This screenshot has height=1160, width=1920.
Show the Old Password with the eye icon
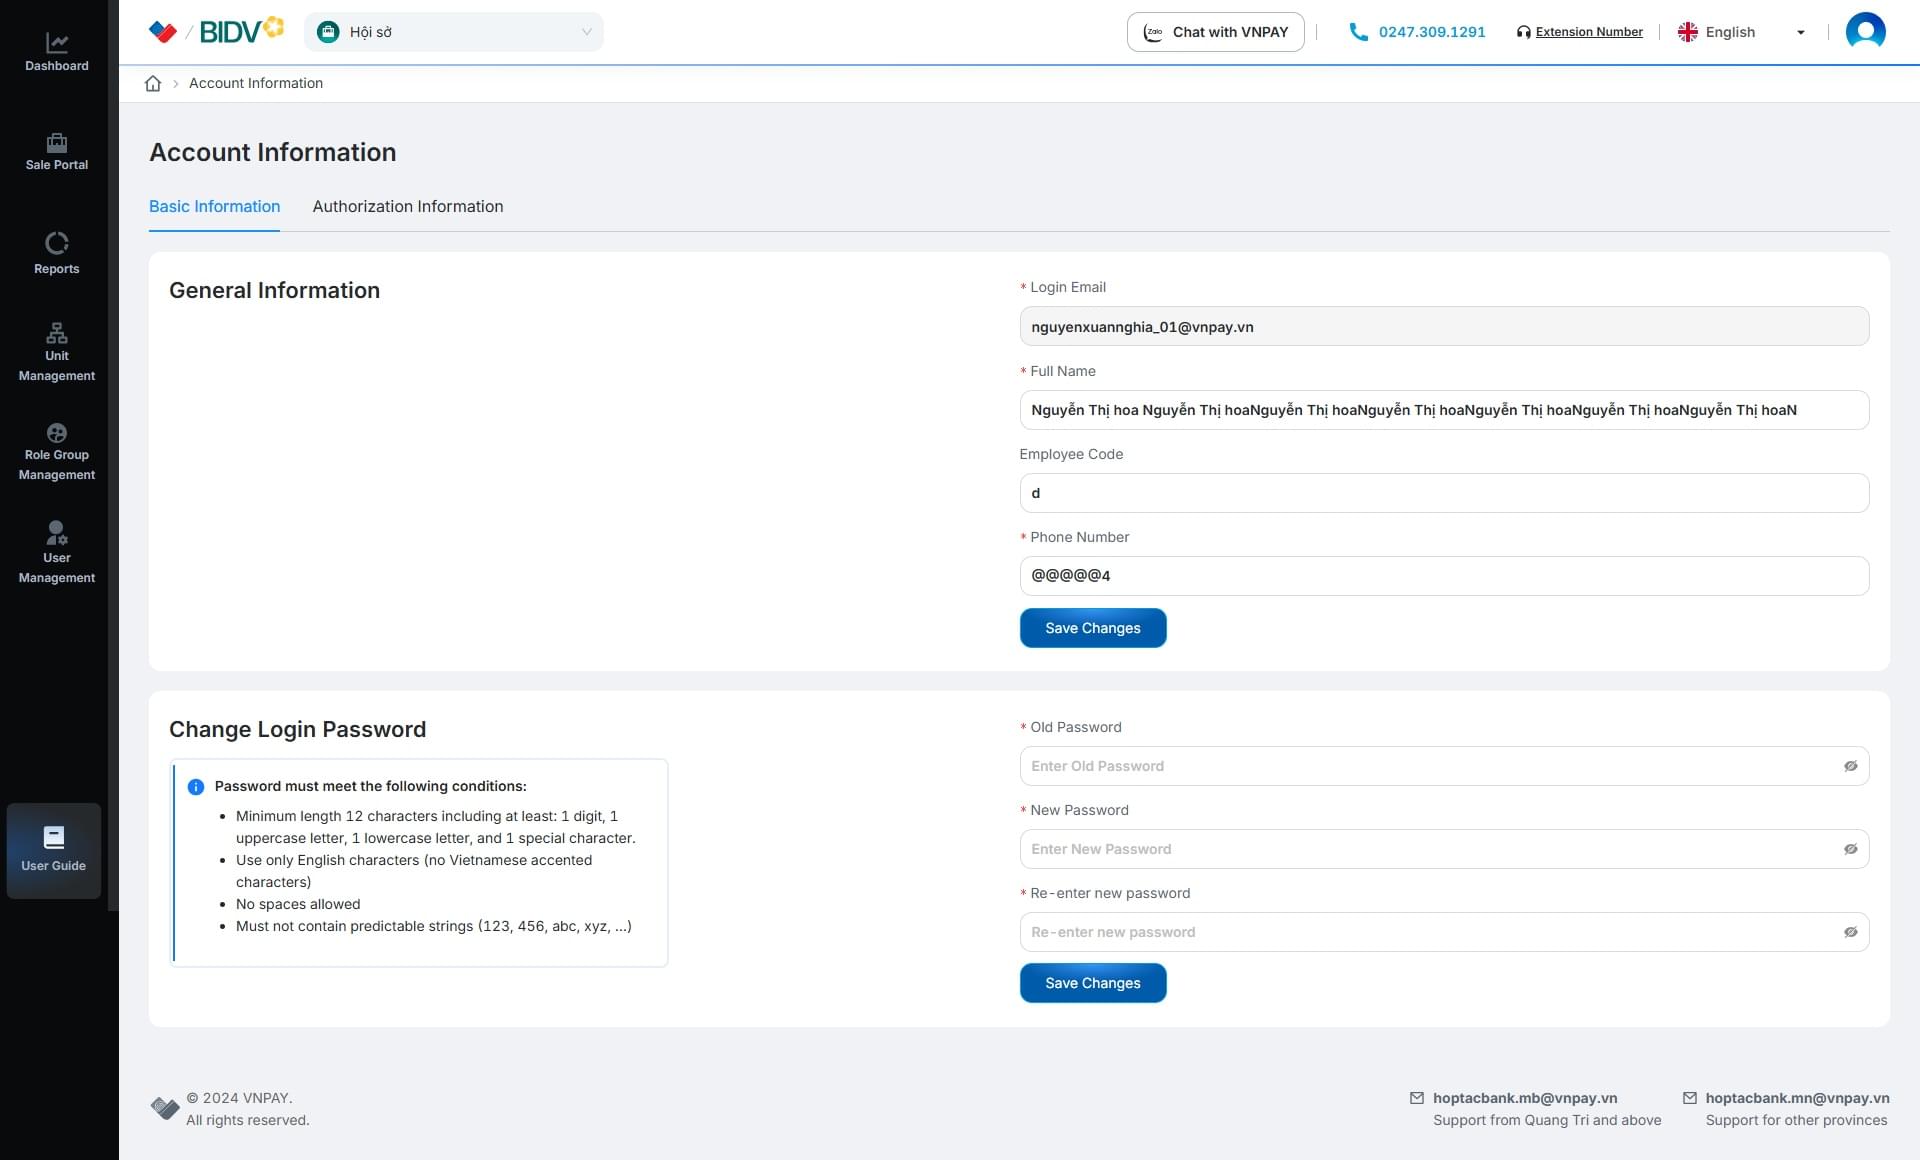tap(1850, 766)
